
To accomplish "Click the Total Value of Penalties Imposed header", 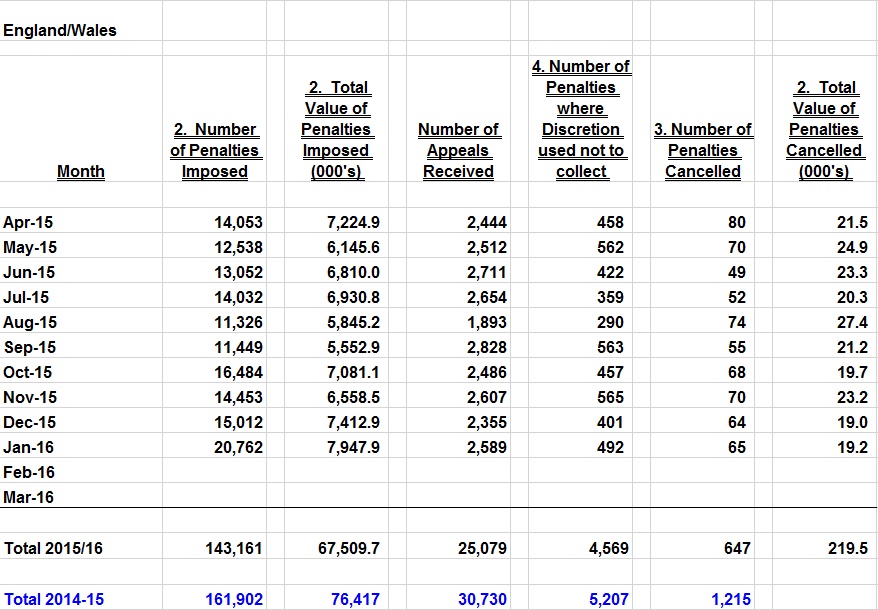I will 338,128.
